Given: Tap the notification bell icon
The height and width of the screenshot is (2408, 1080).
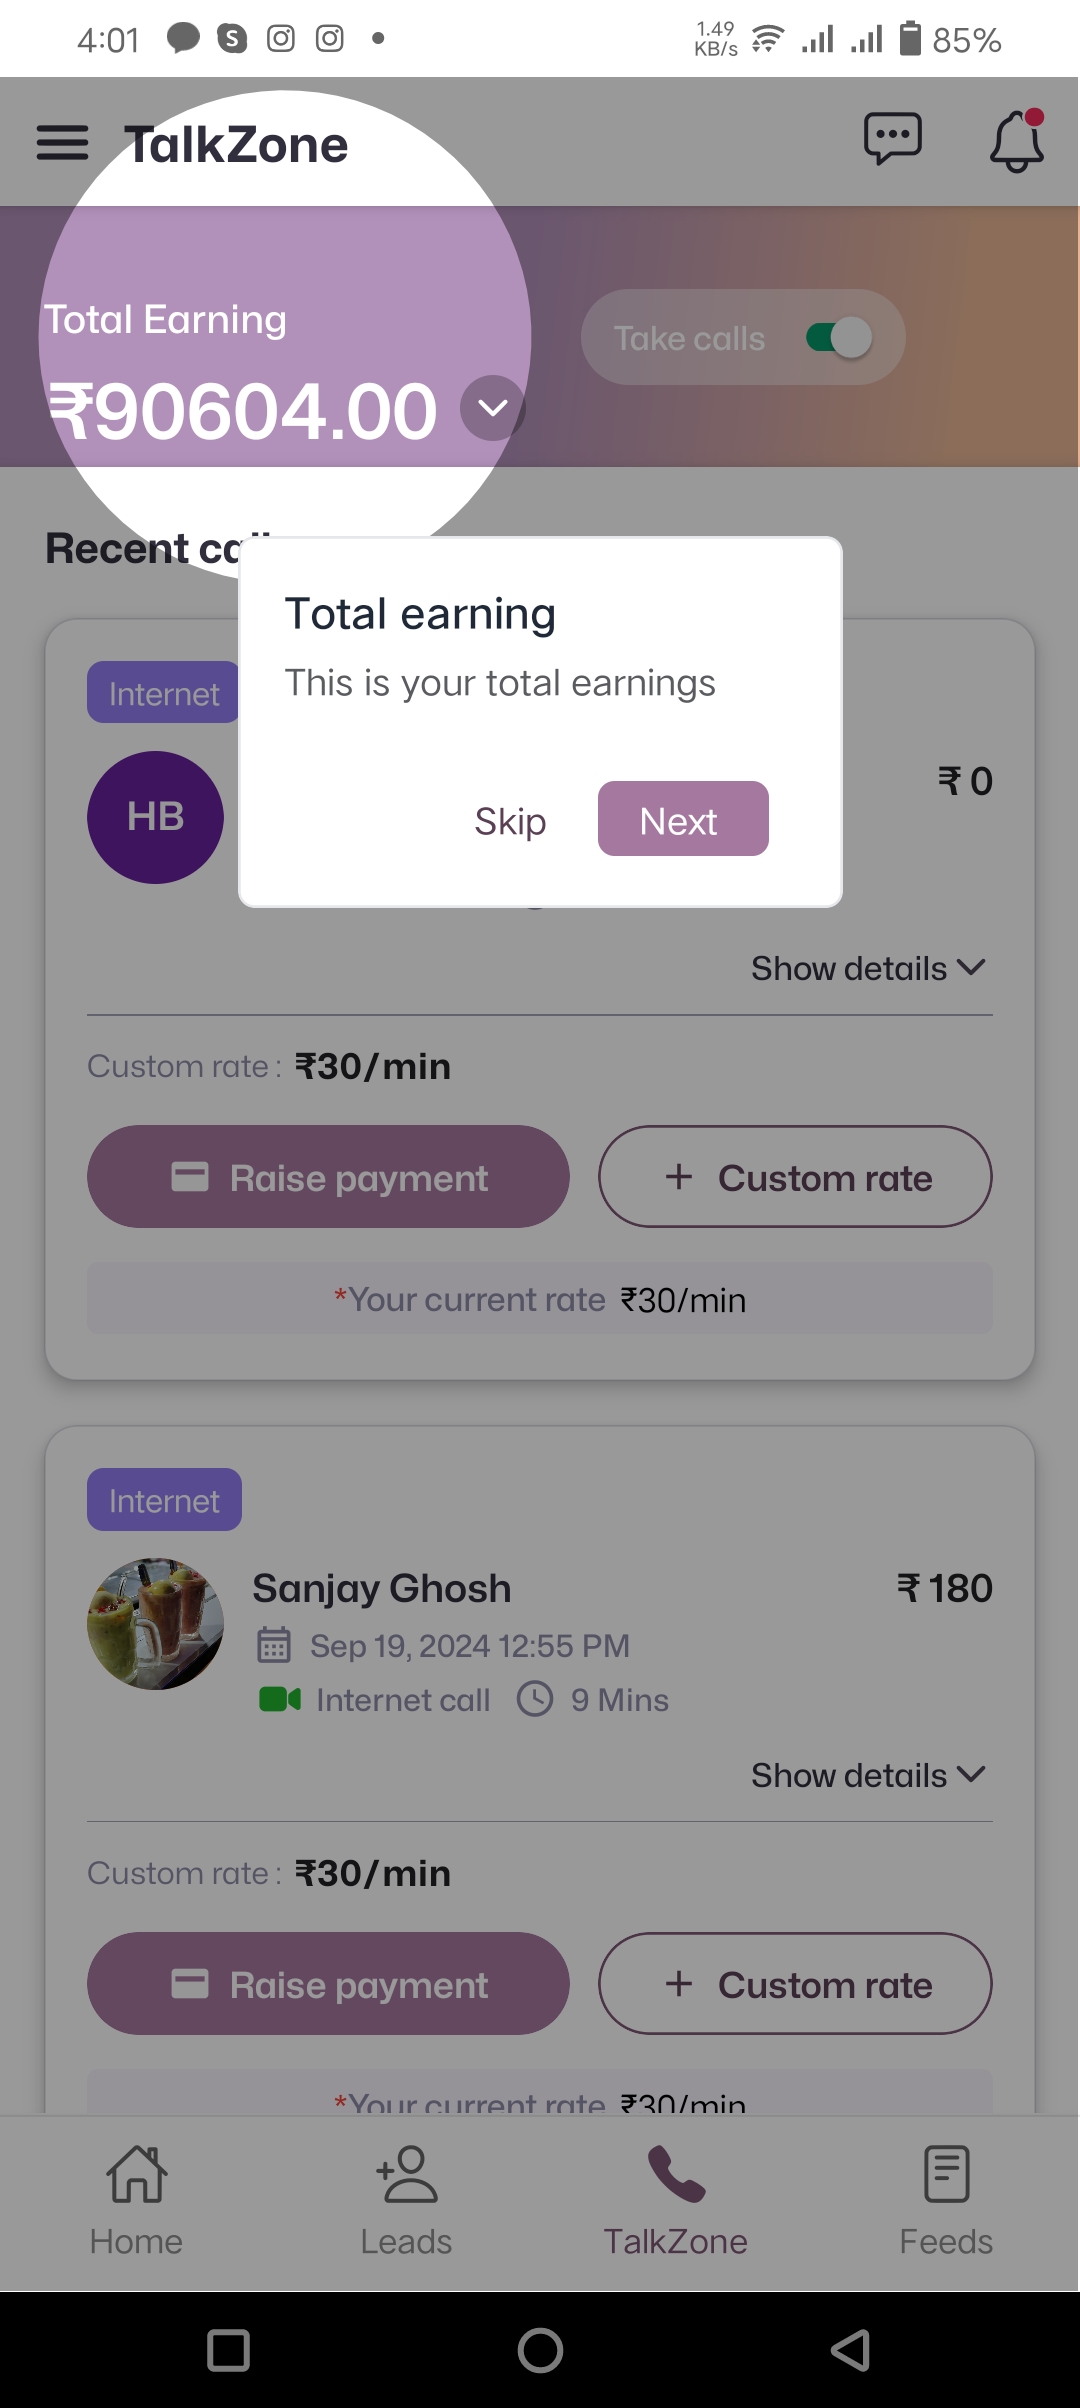Looking at the screenshot, I should coord(1017,141).
